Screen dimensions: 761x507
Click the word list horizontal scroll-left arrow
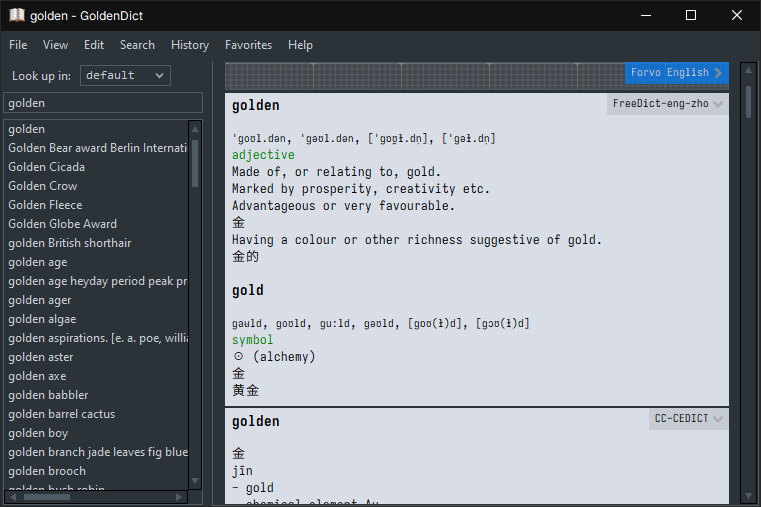click(12, 497)
